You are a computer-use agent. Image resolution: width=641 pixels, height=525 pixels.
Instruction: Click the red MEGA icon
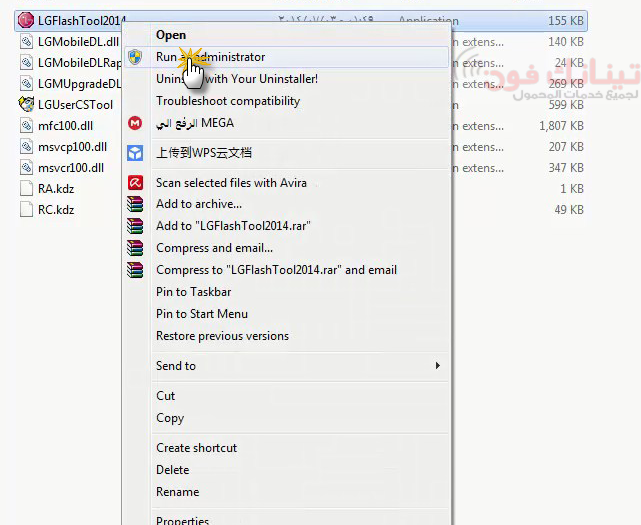(135, 123)
